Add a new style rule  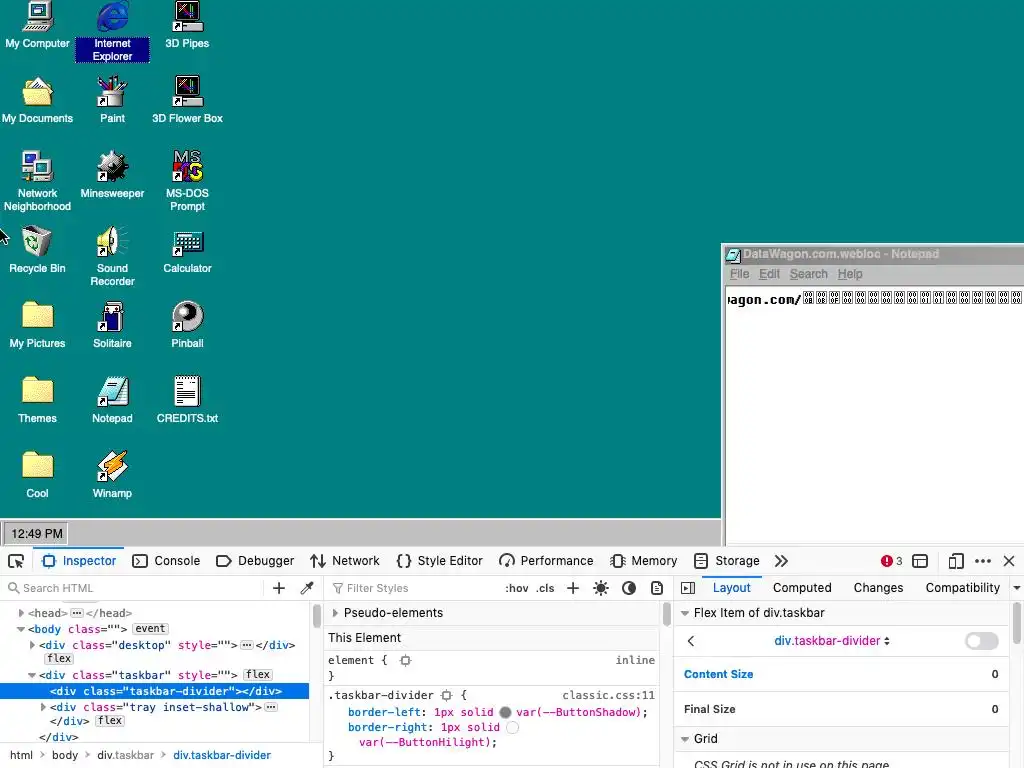[573, 588]
